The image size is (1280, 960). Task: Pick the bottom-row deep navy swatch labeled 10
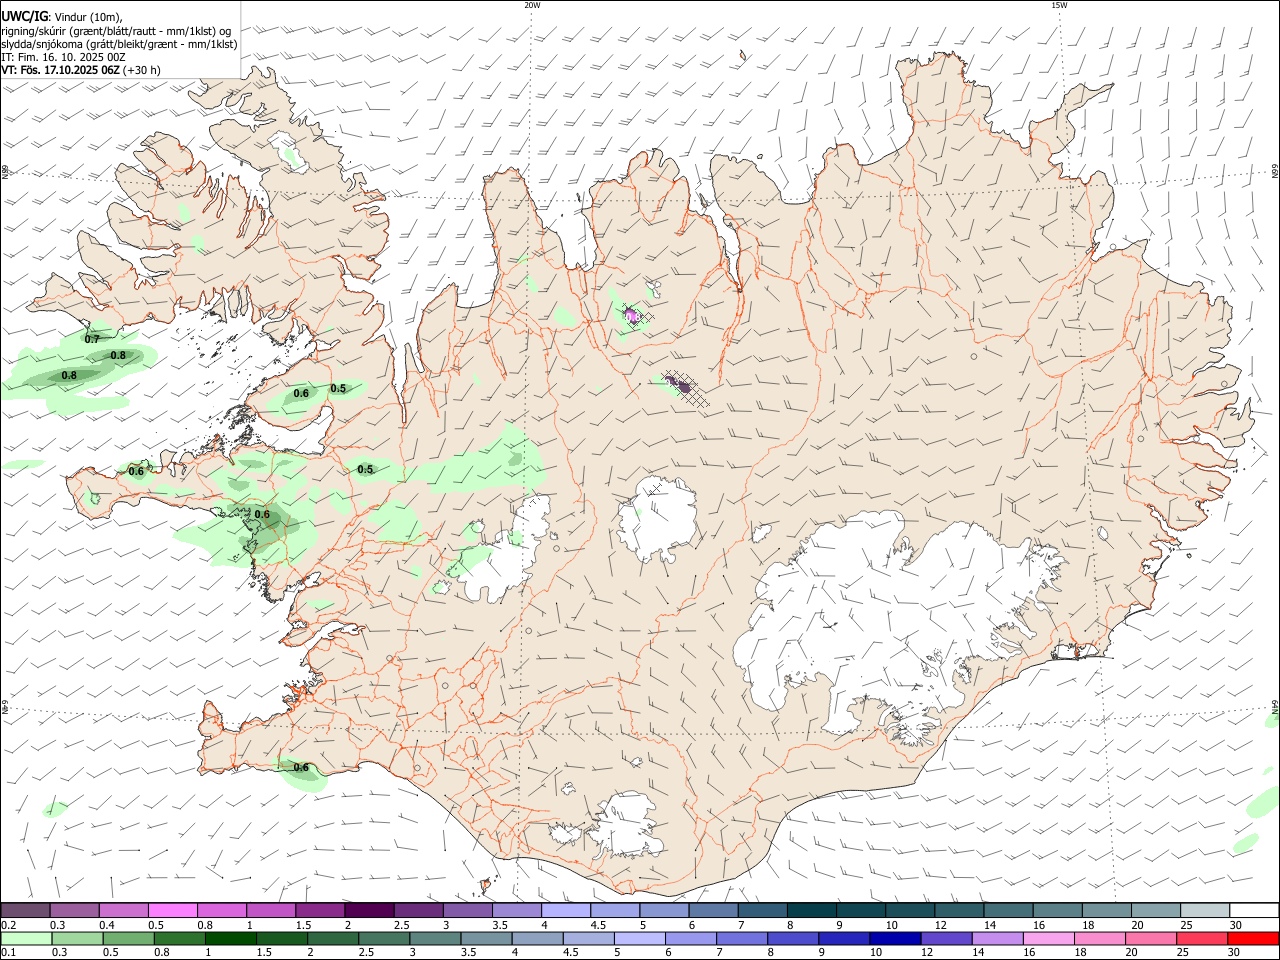(896, 938)
